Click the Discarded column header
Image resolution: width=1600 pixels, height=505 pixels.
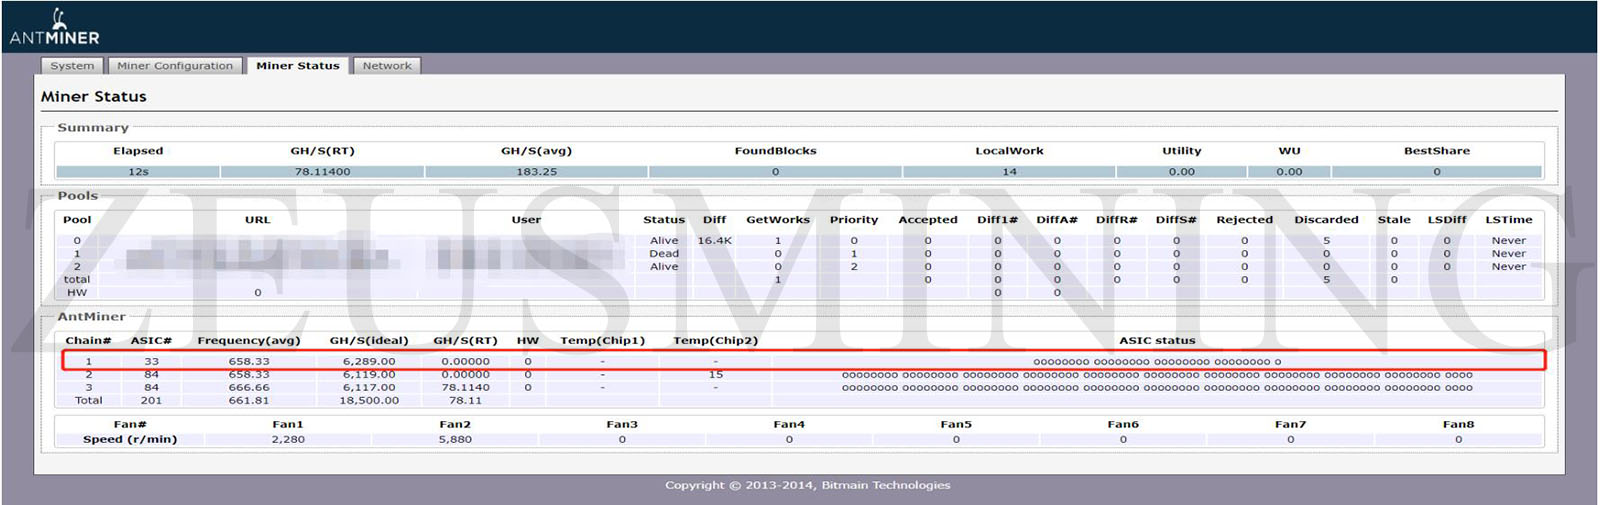1326,220
